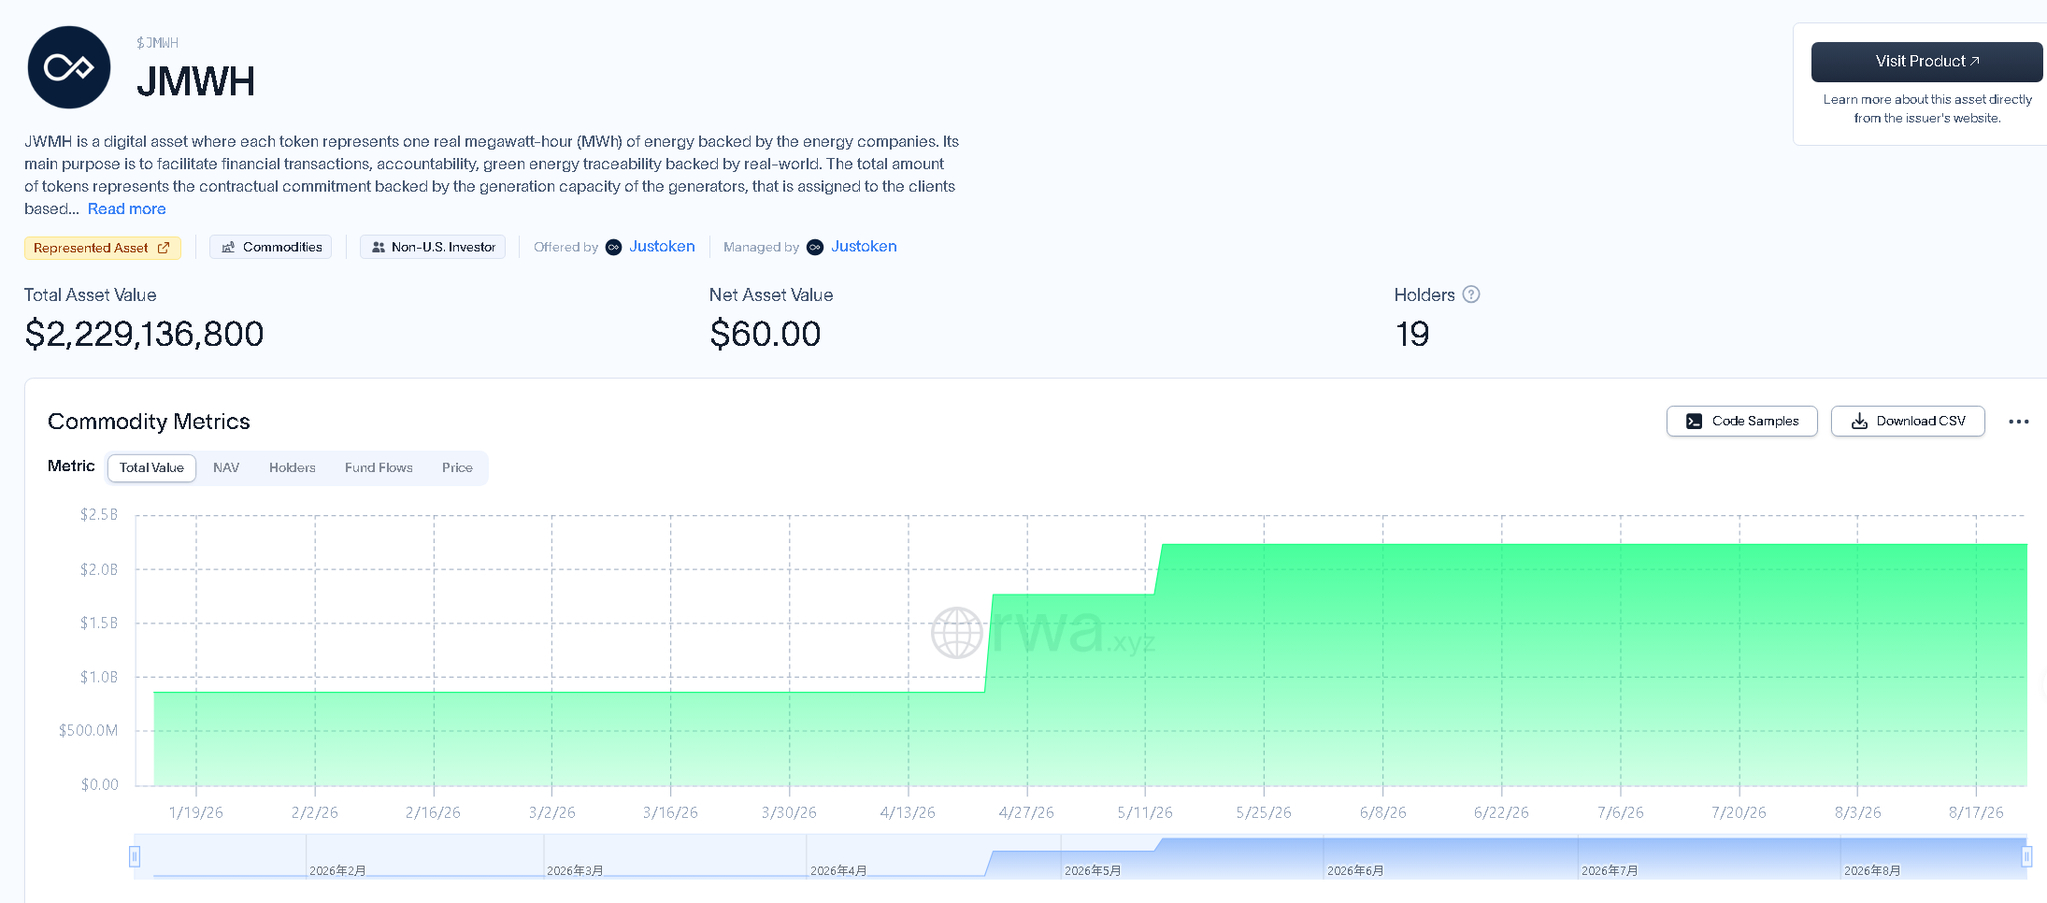Image resolution: width=2047 pixels, height=903 pixels.
Task: Click the 2026年5月 area of the range navigator
Action: pos(1093,871)
